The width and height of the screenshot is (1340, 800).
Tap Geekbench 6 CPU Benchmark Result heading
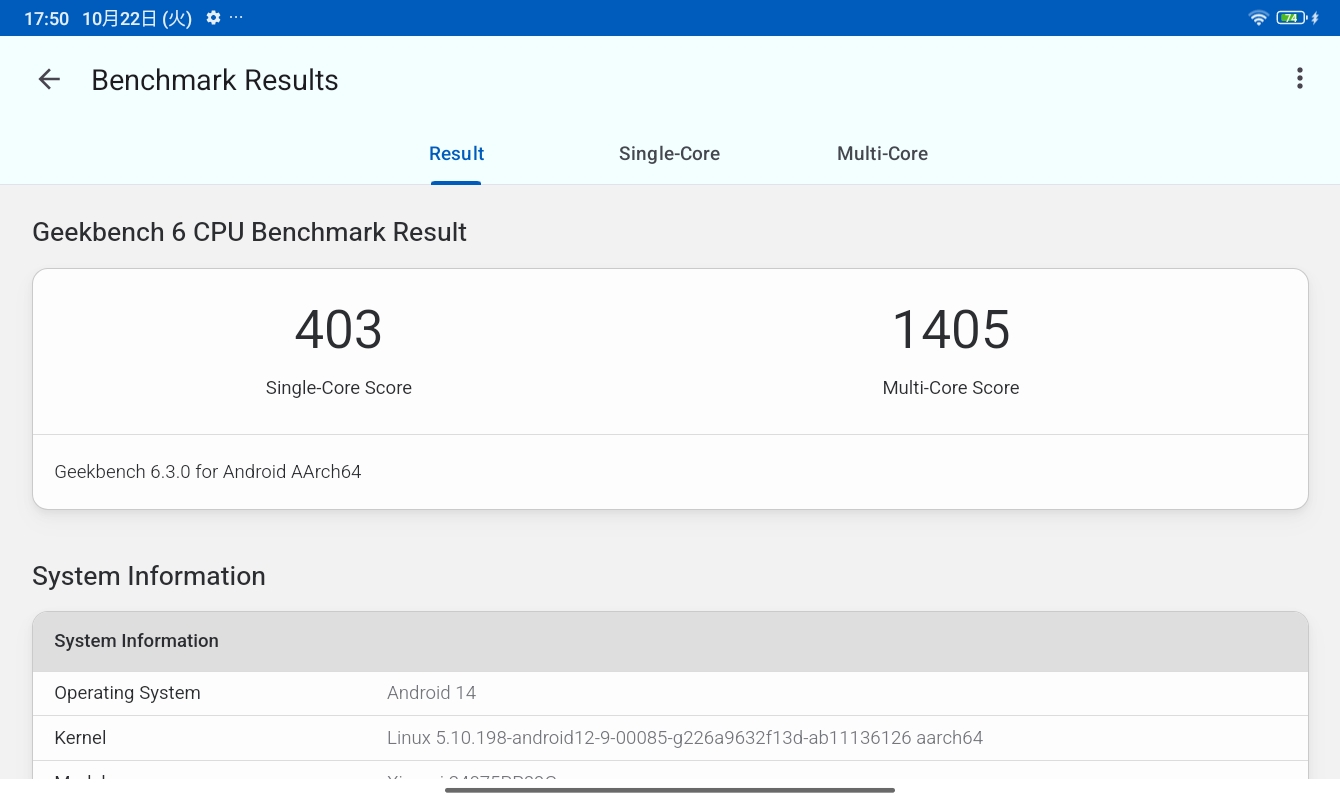(250, 232)
